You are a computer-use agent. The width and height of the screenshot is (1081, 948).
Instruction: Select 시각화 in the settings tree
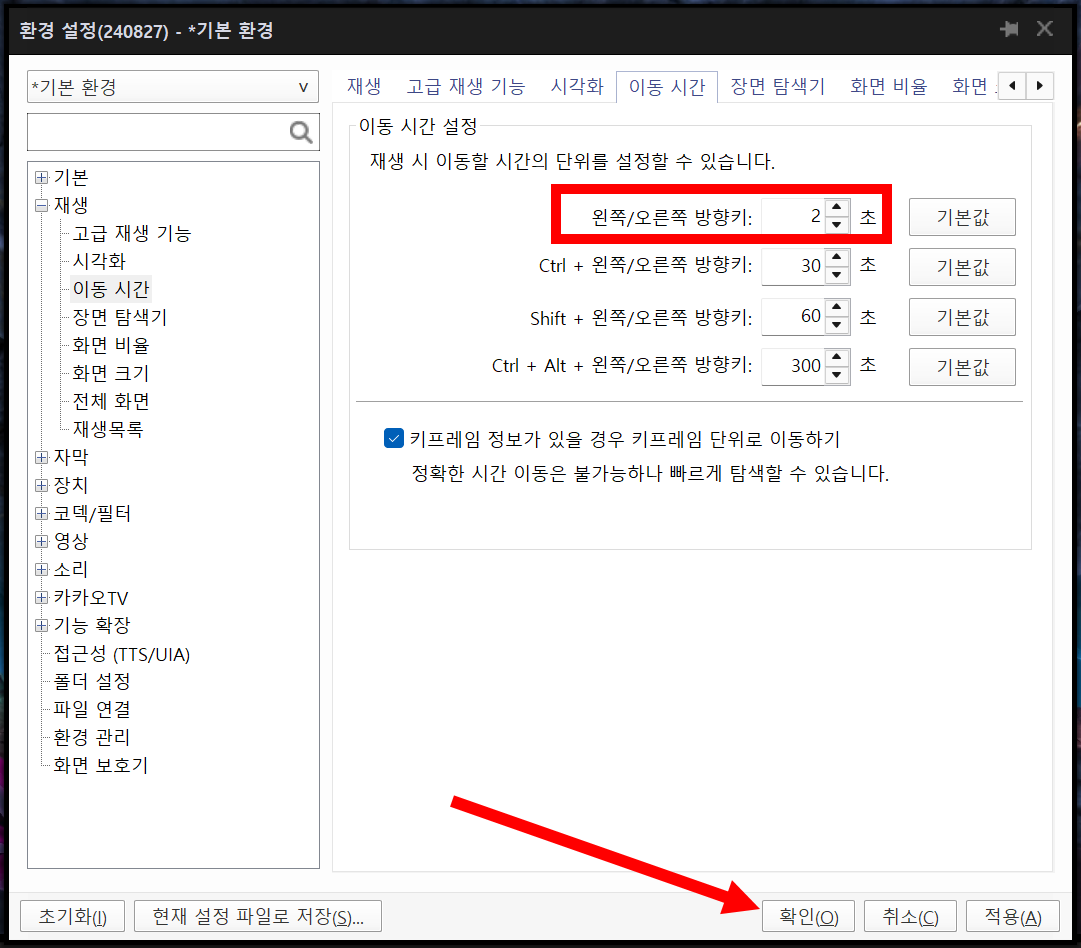99,261
